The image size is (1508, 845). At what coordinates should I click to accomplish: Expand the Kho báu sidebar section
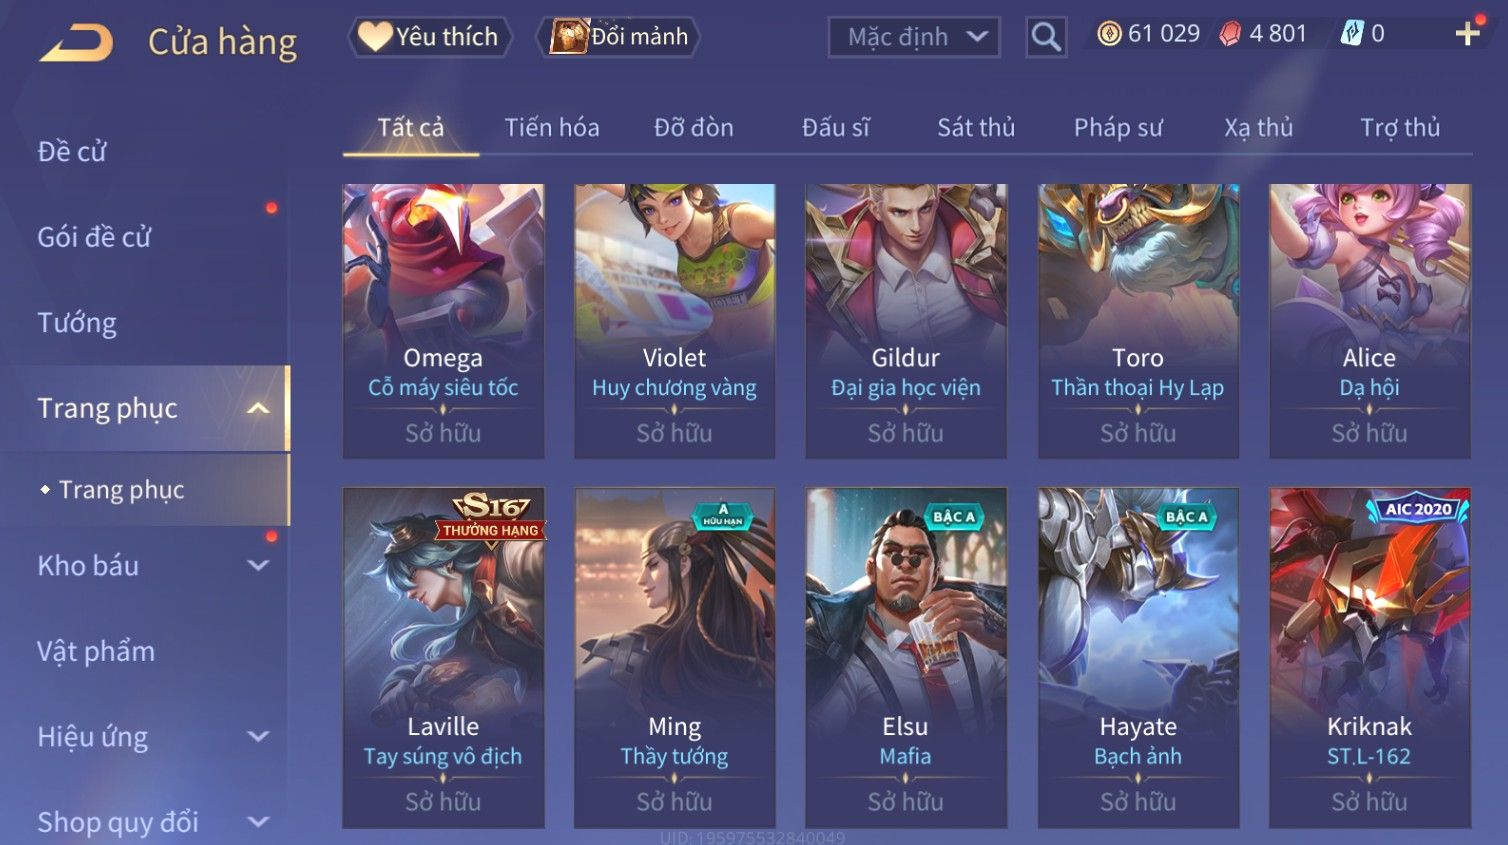258,565
